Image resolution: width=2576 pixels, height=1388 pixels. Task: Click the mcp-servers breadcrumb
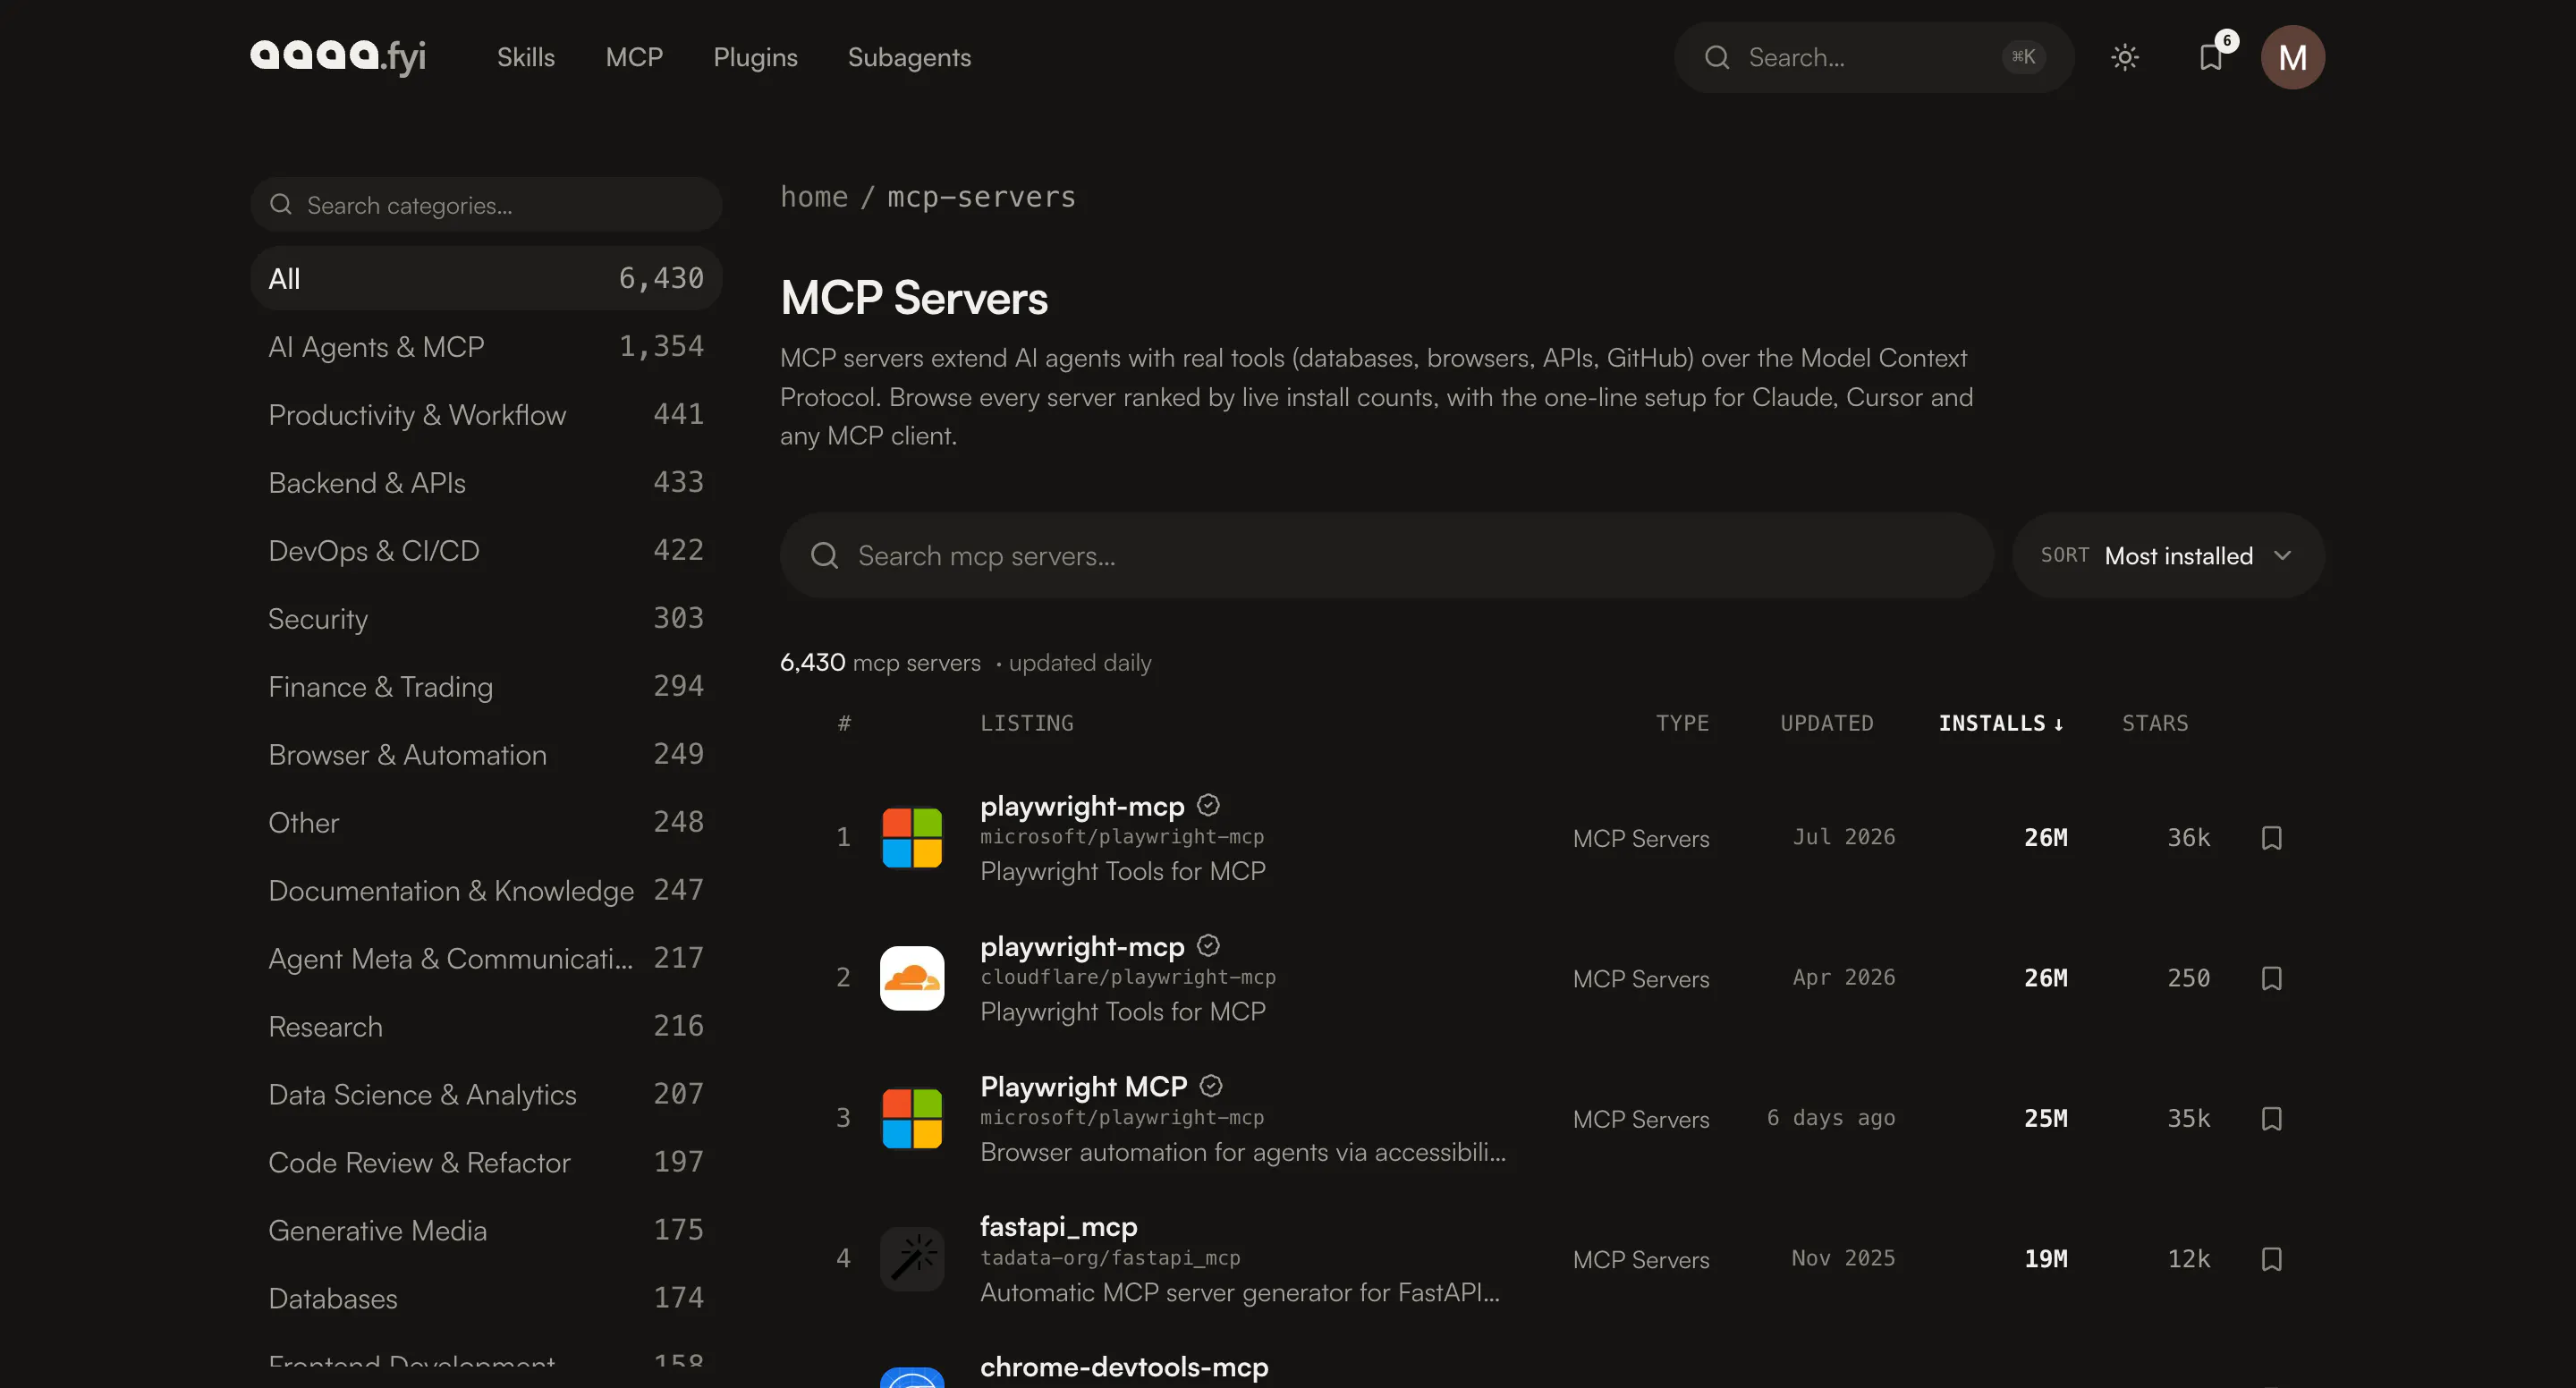click(981, 197)
